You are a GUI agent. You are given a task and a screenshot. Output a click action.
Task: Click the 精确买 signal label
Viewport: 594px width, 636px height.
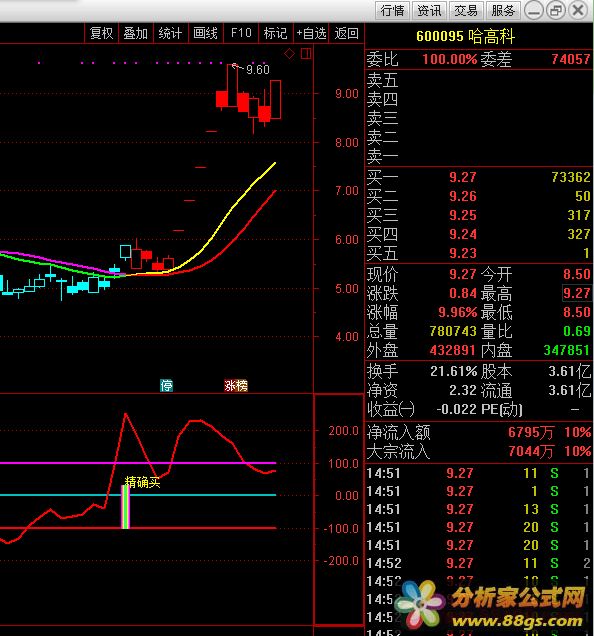tap(142, 482)
